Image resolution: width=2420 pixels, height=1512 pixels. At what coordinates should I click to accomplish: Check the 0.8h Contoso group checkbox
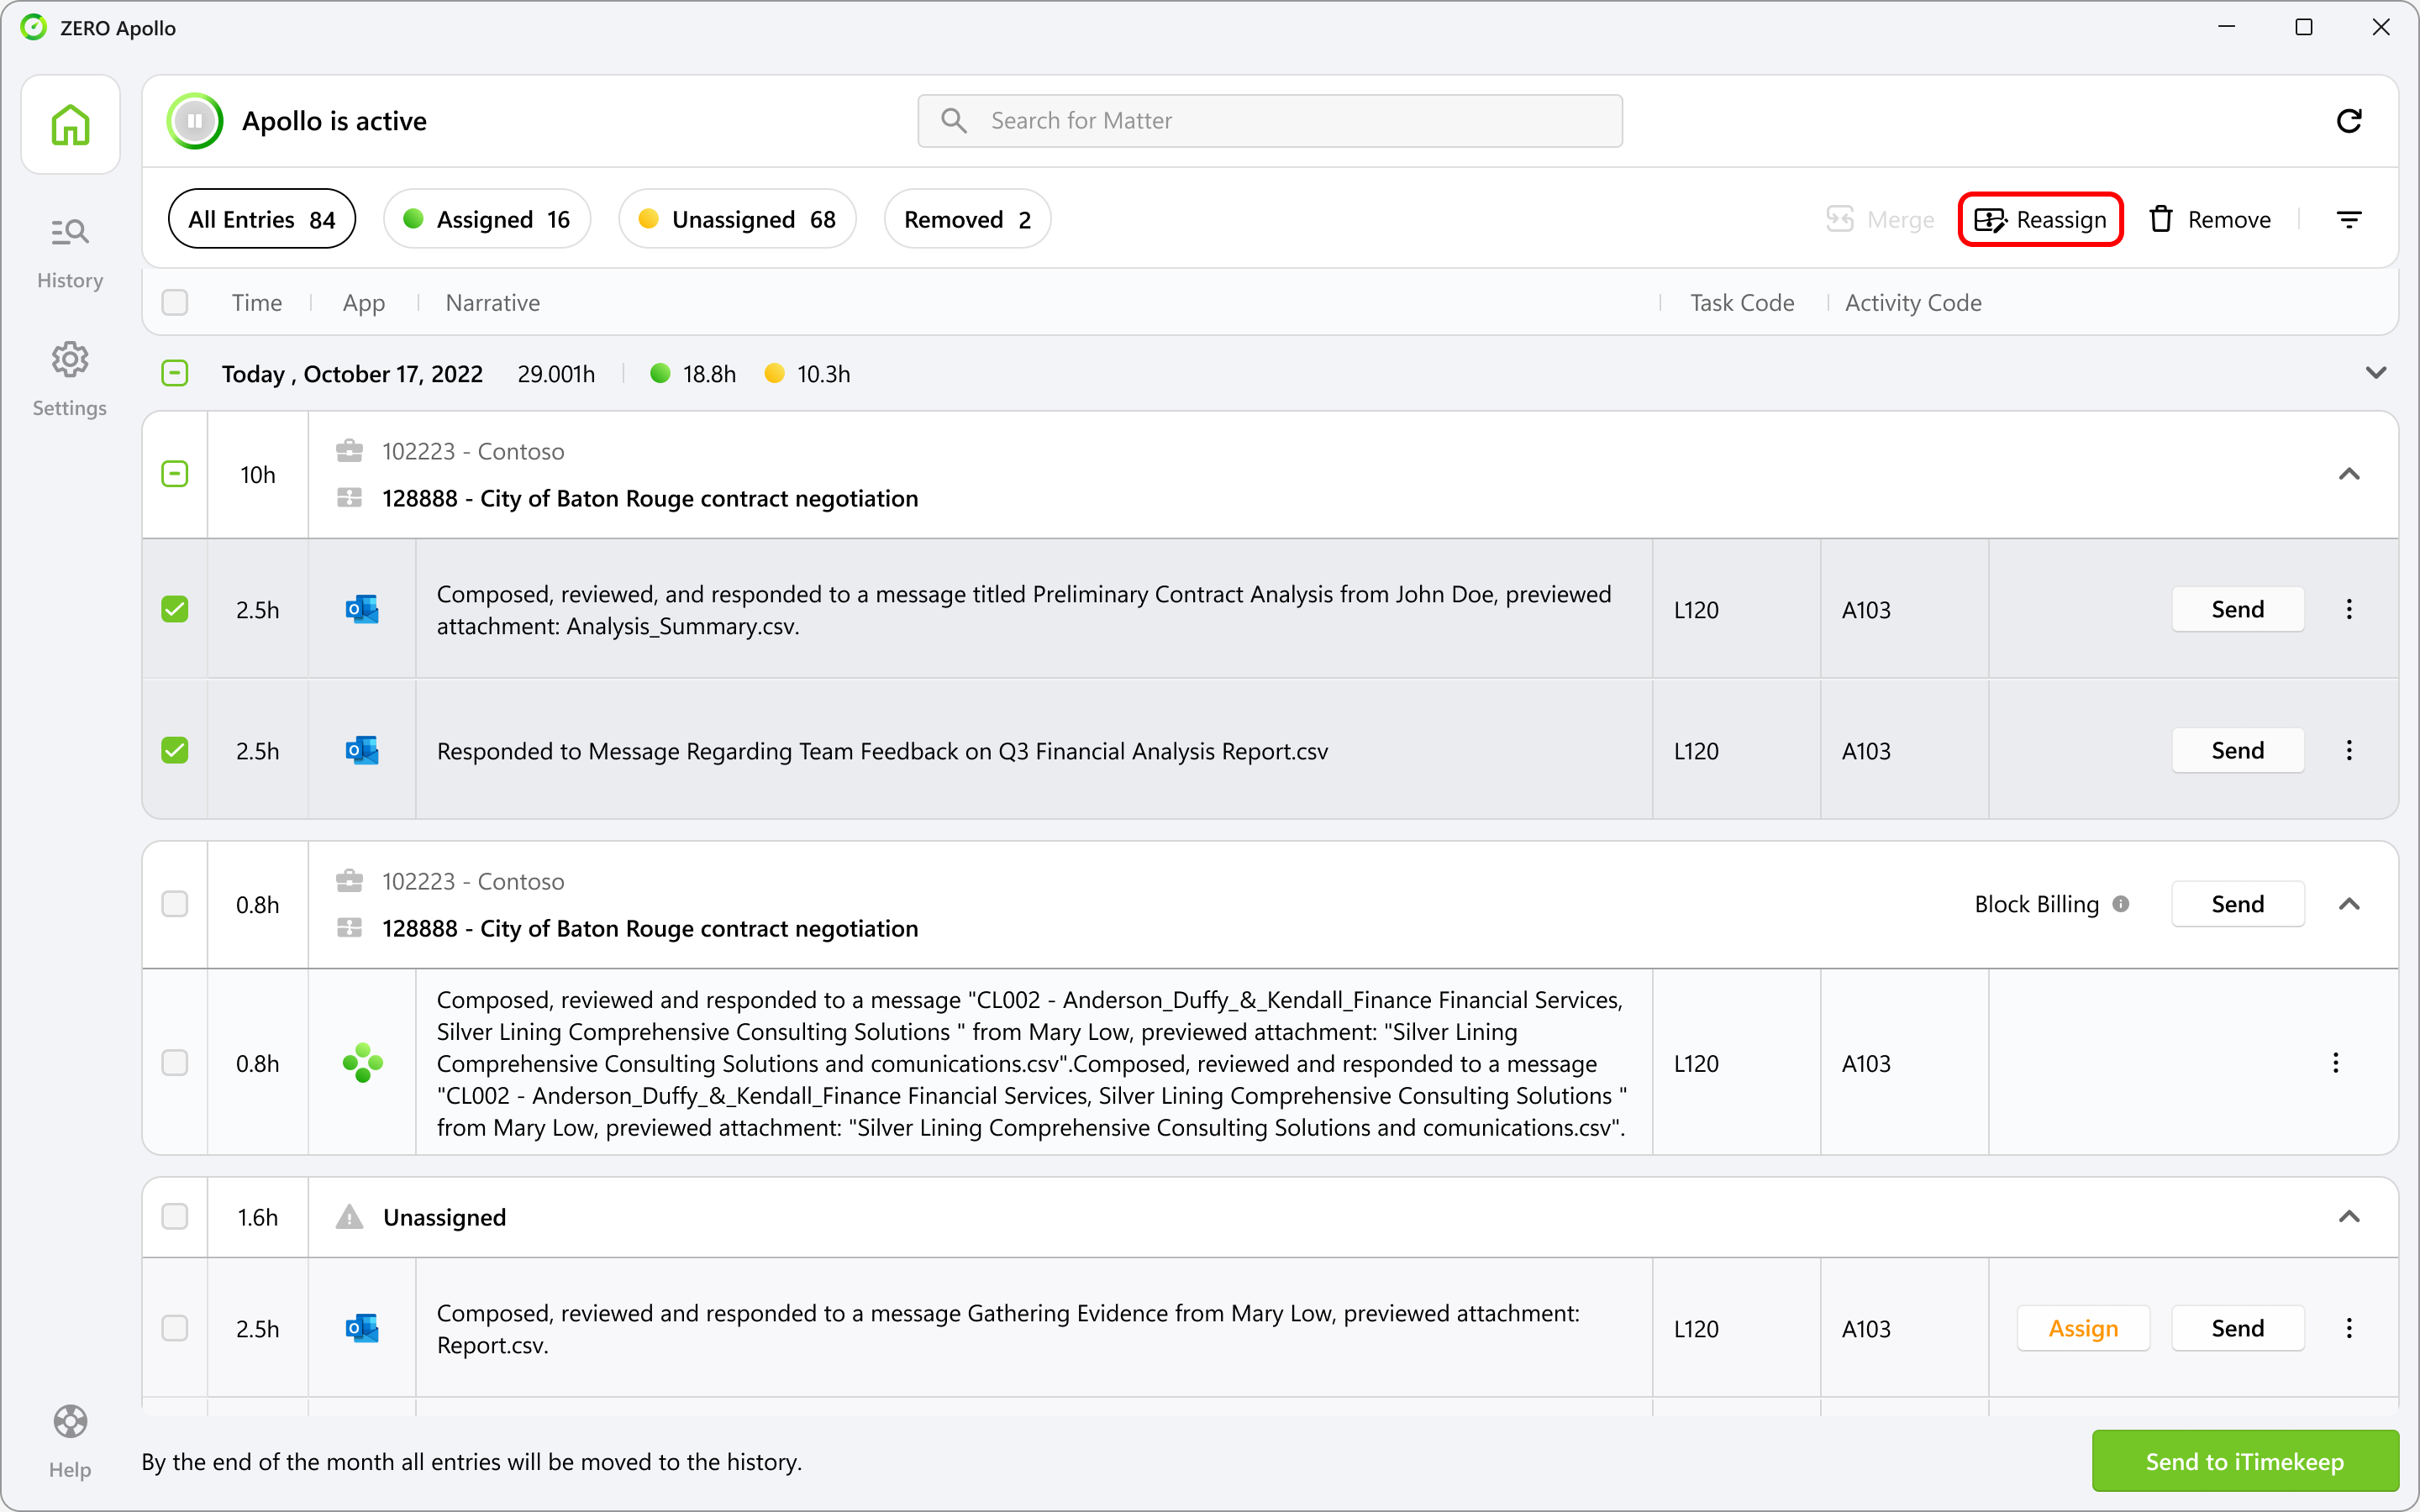coord(175,904)
